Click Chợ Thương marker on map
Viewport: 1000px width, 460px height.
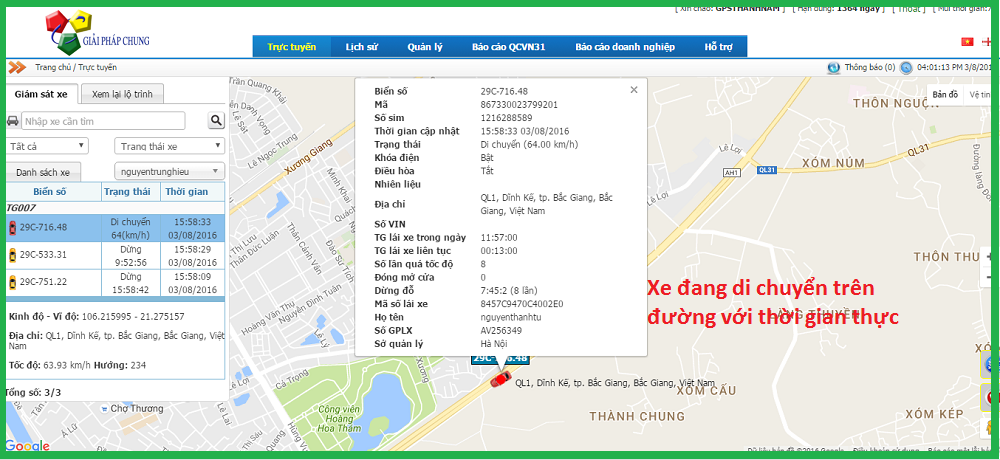click(x=131, y=408)
